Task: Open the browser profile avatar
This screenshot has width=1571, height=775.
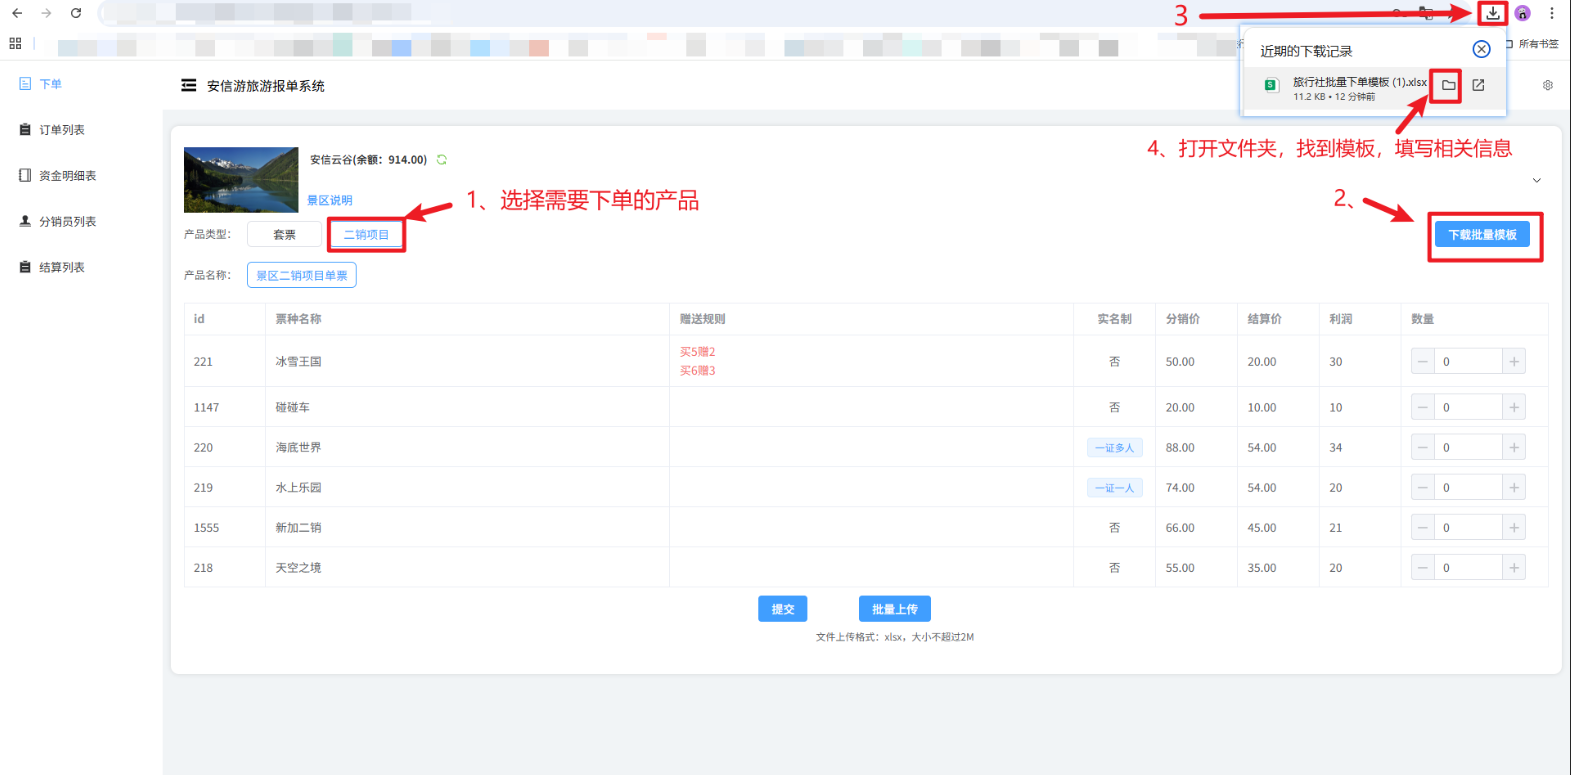Action: (x=1522, y=13)
